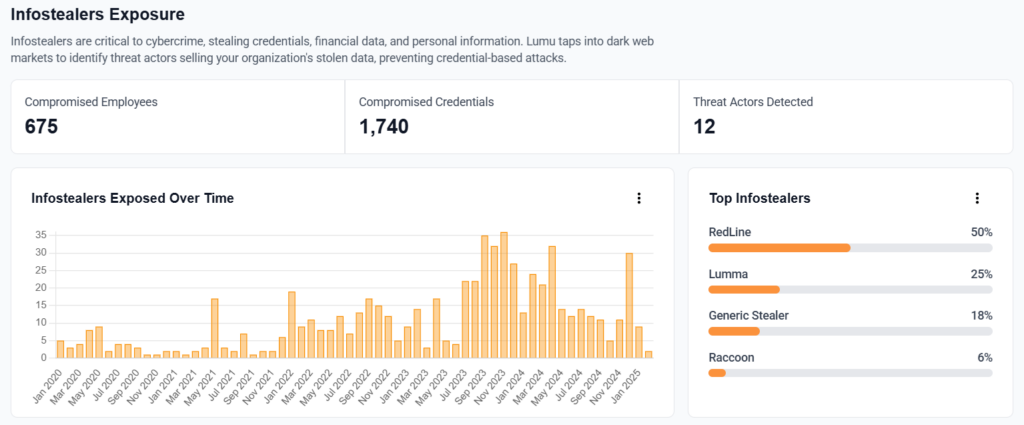
Task: Open the Infostealers Exposed Over Time options menu
Action: tap(639, 198)
